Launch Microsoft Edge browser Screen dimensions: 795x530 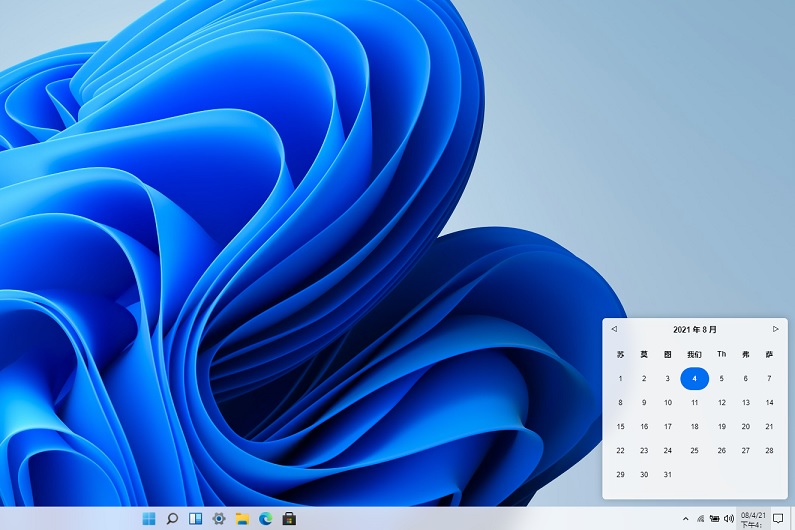(x=266, y=518)
